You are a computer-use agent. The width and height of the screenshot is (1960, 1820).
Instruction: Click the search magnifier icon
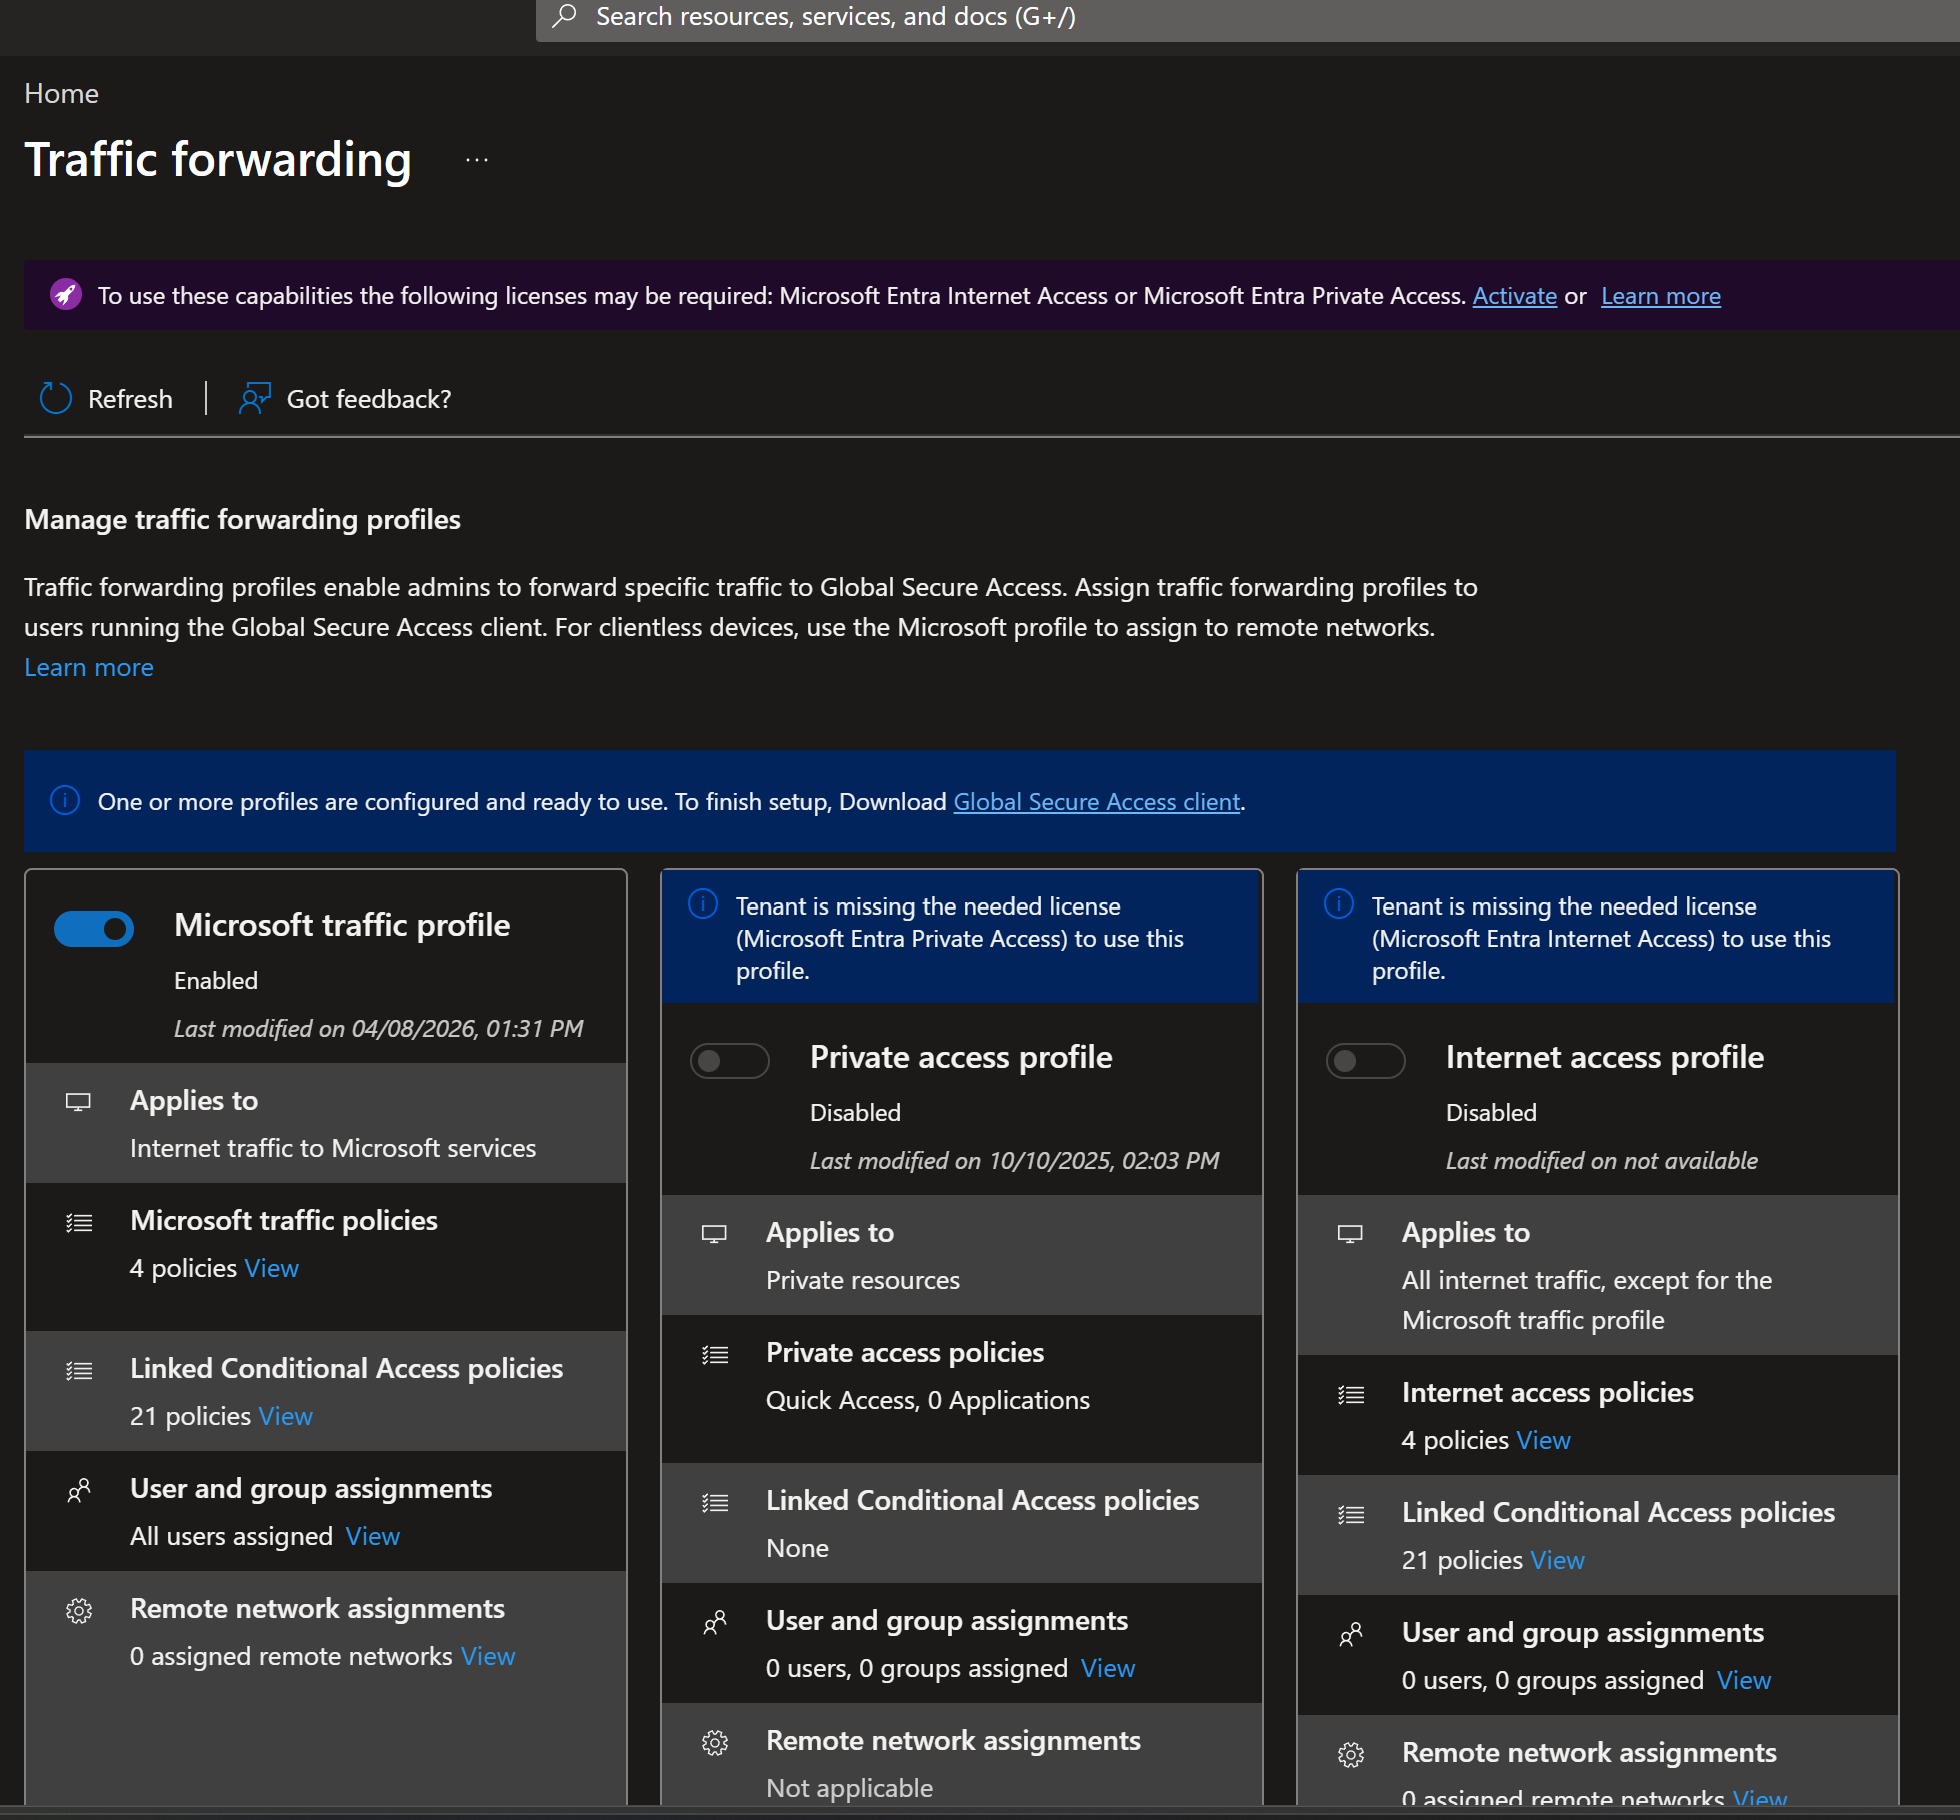pos(565,16)
